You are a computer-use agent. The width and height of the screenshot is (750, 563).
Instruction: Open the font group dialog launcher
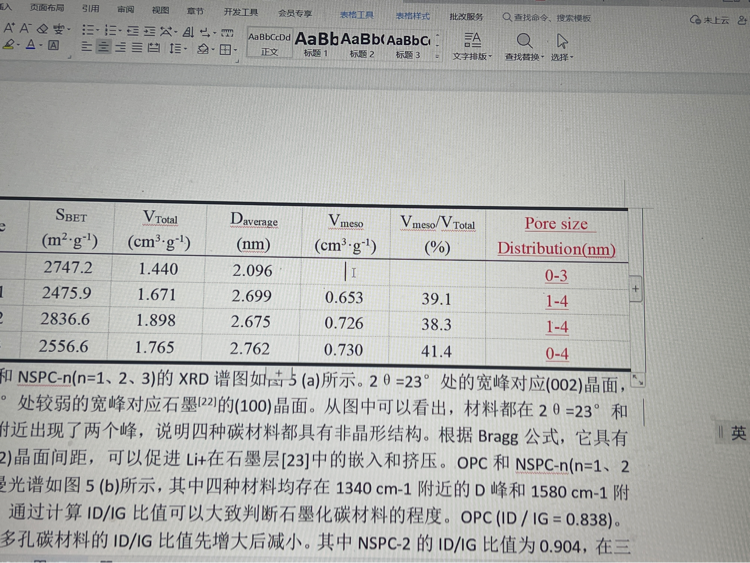70,56
